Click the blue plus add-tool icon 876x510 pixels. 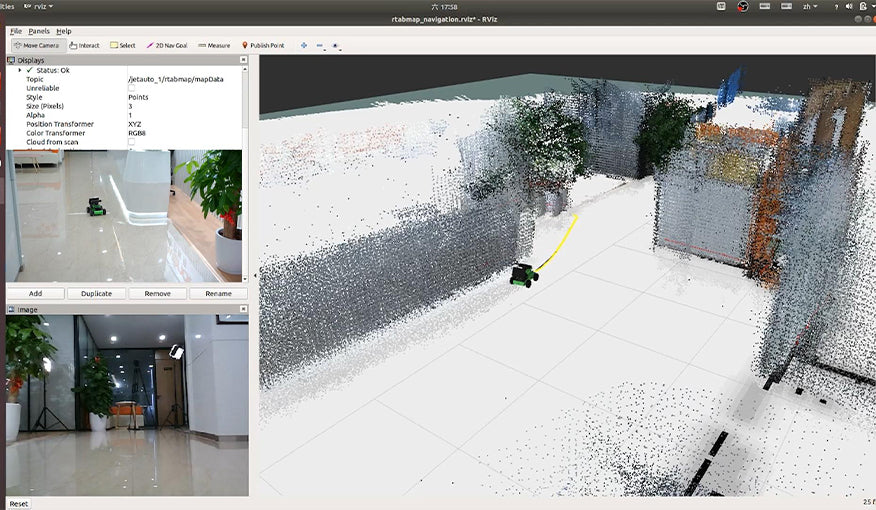pos(304,45)
